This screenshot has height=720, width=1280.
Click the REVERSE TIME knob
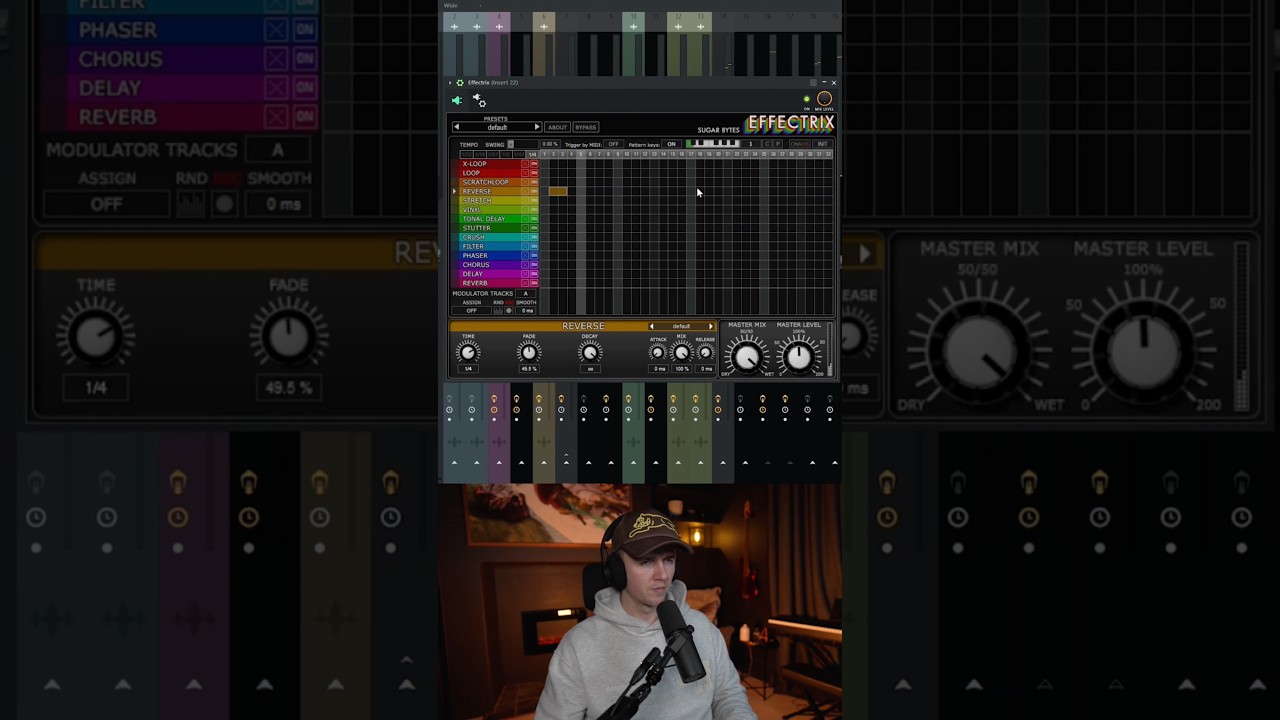click(x=468, y=351)
